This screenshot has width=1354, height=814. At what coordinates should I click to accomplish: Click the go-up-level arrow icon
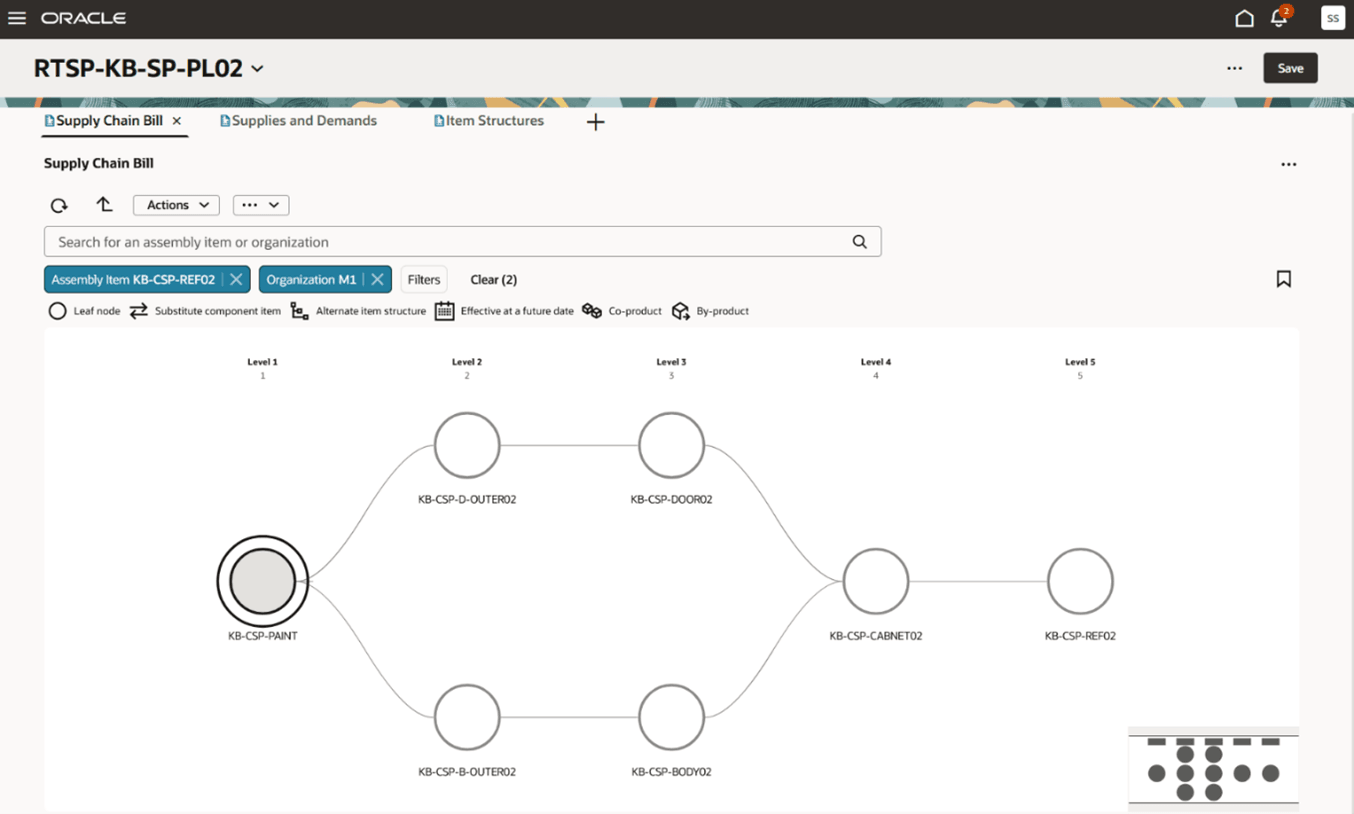tap(104, 204)
